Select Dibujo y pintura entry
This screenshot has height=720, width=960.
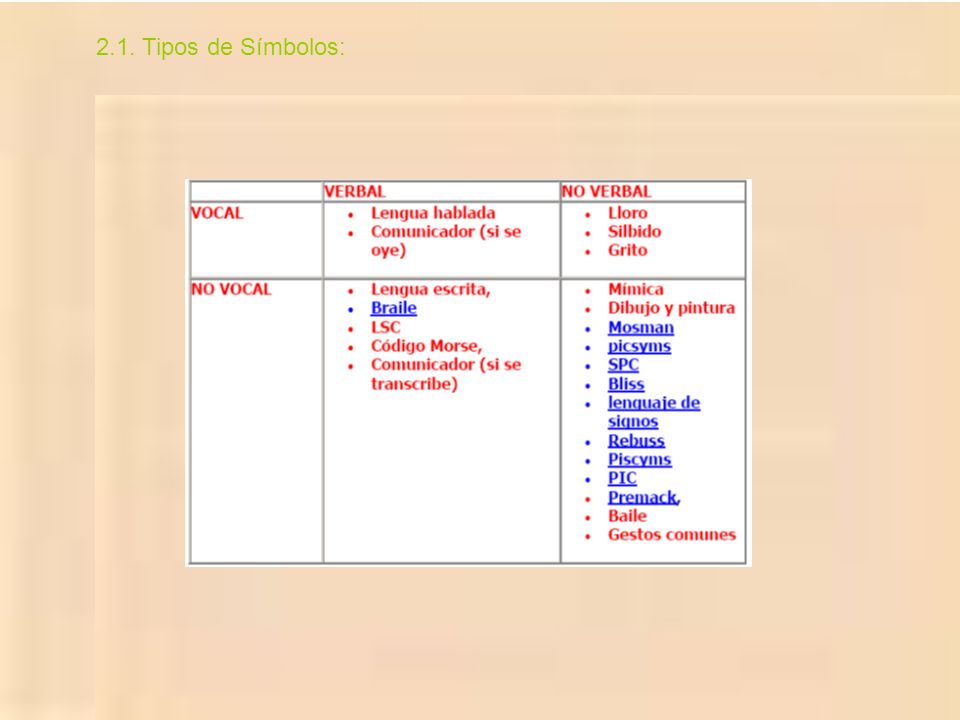[671, 308]
